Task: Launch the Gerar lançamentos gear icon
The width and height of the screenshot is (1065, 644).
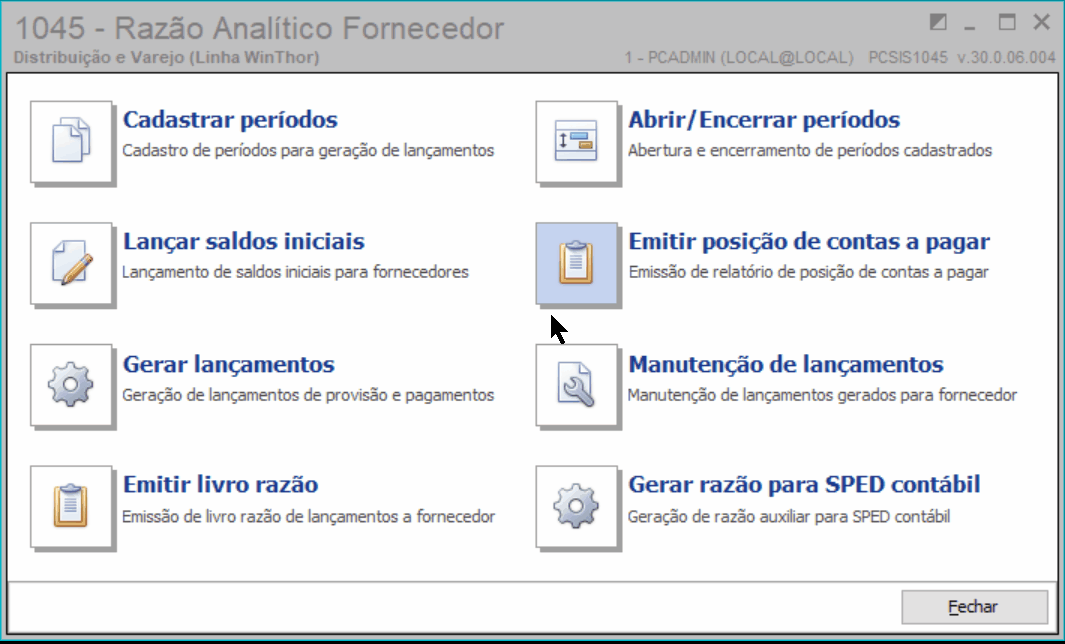Action: pos(71,384)
